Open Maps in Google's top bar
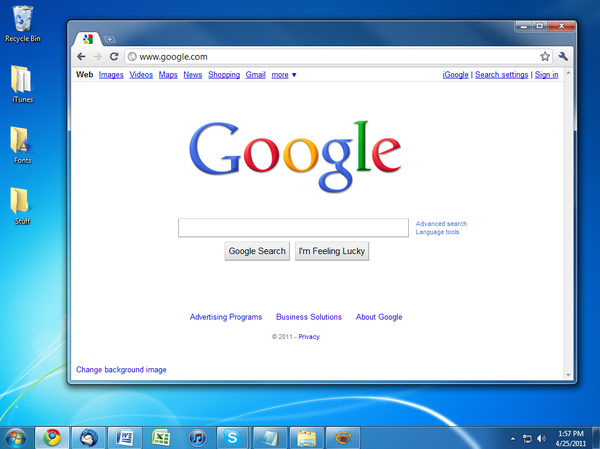This screenshot has height=449, width=600. point(168,75)
